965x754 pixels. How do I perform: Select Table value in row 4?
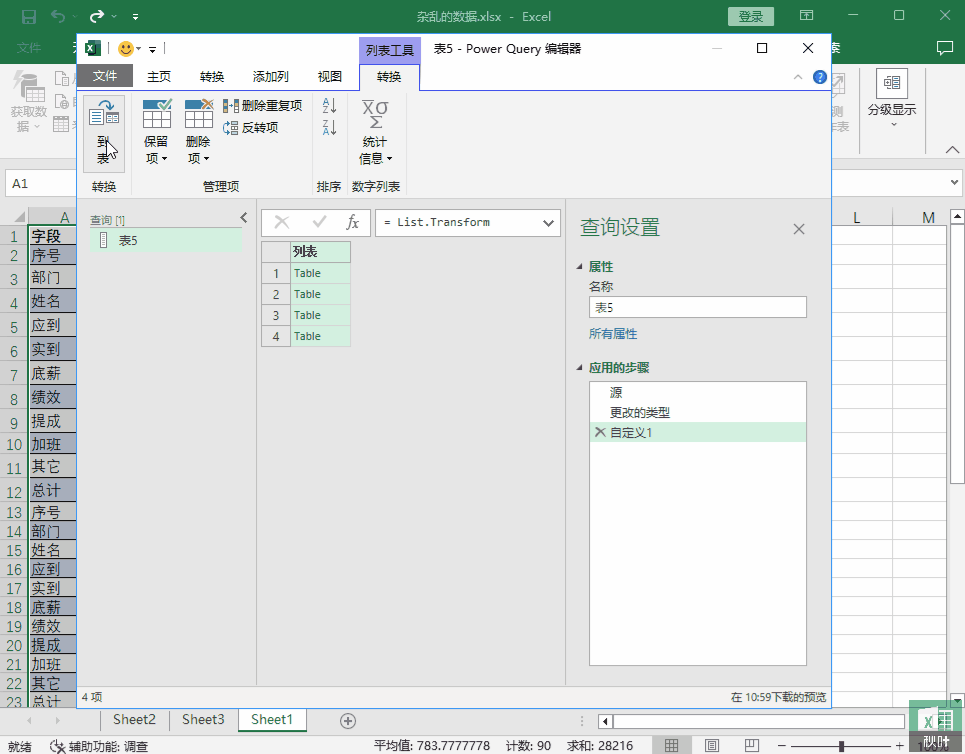coord(321,336)
